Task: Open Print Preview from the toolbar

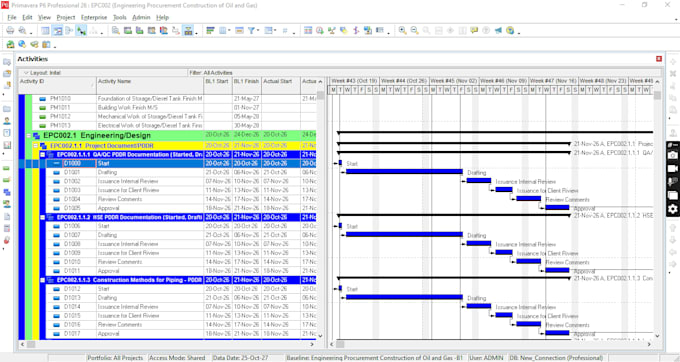Action: coord(22,30)
